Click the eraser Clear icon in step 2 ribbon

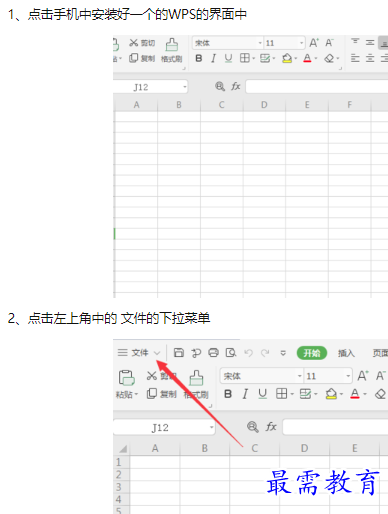point(380,394)
